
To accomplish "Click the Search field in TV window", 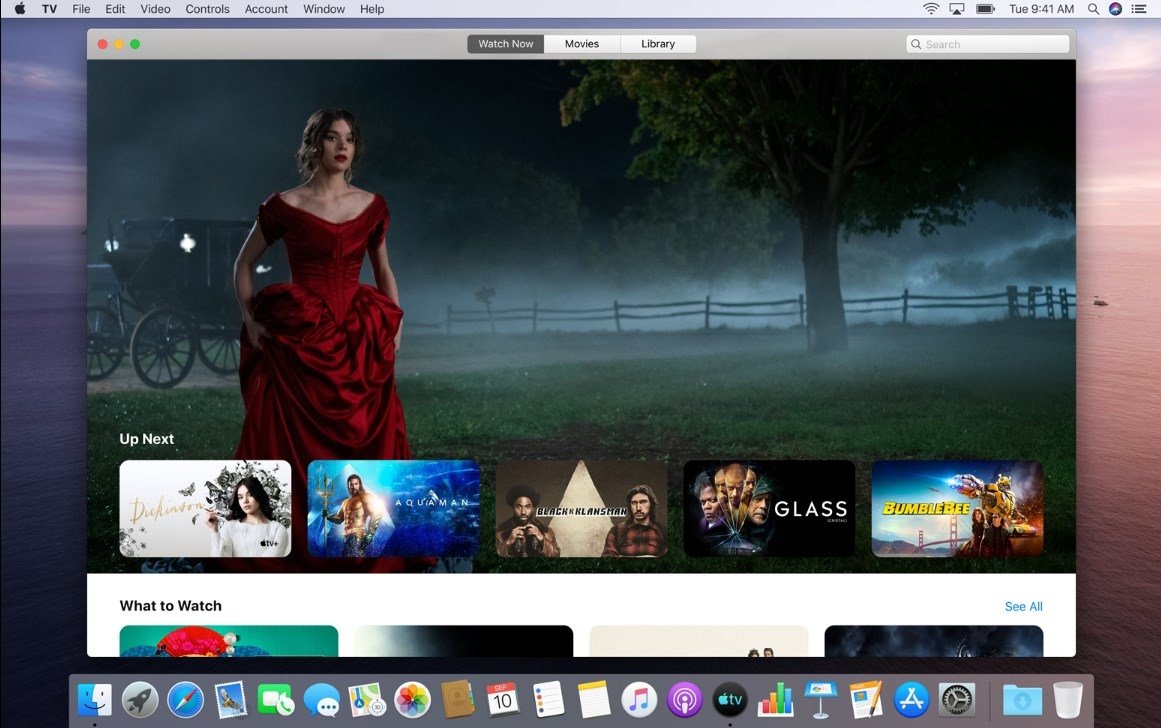I will [988, 44].
